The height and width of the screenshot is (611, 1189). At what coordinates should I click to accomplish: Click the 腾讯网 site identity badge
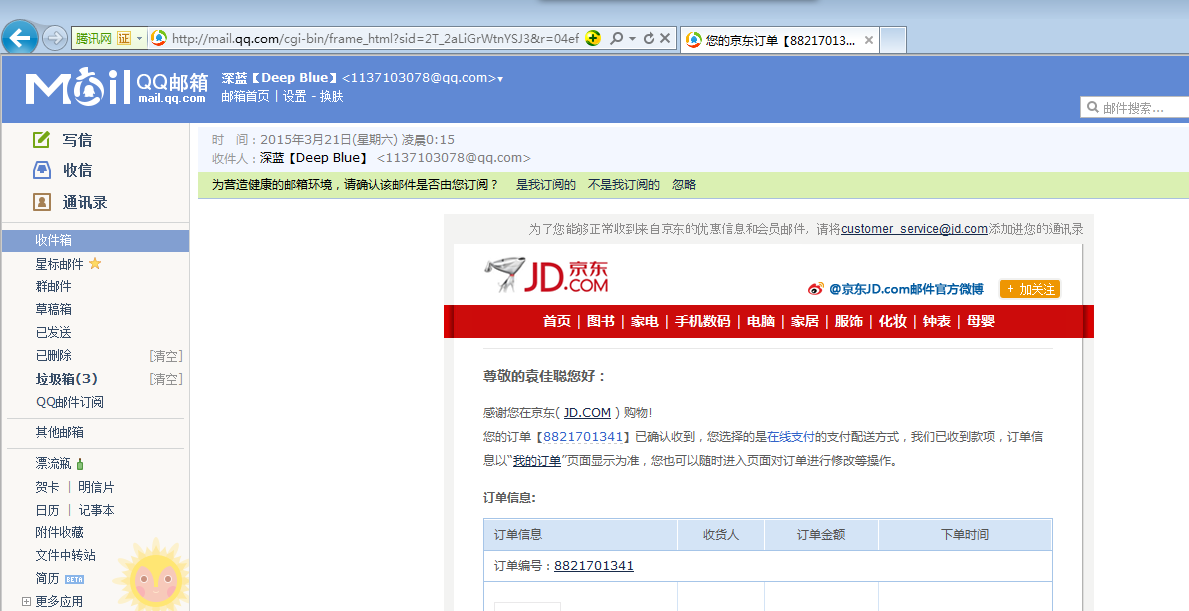point(102,38)
